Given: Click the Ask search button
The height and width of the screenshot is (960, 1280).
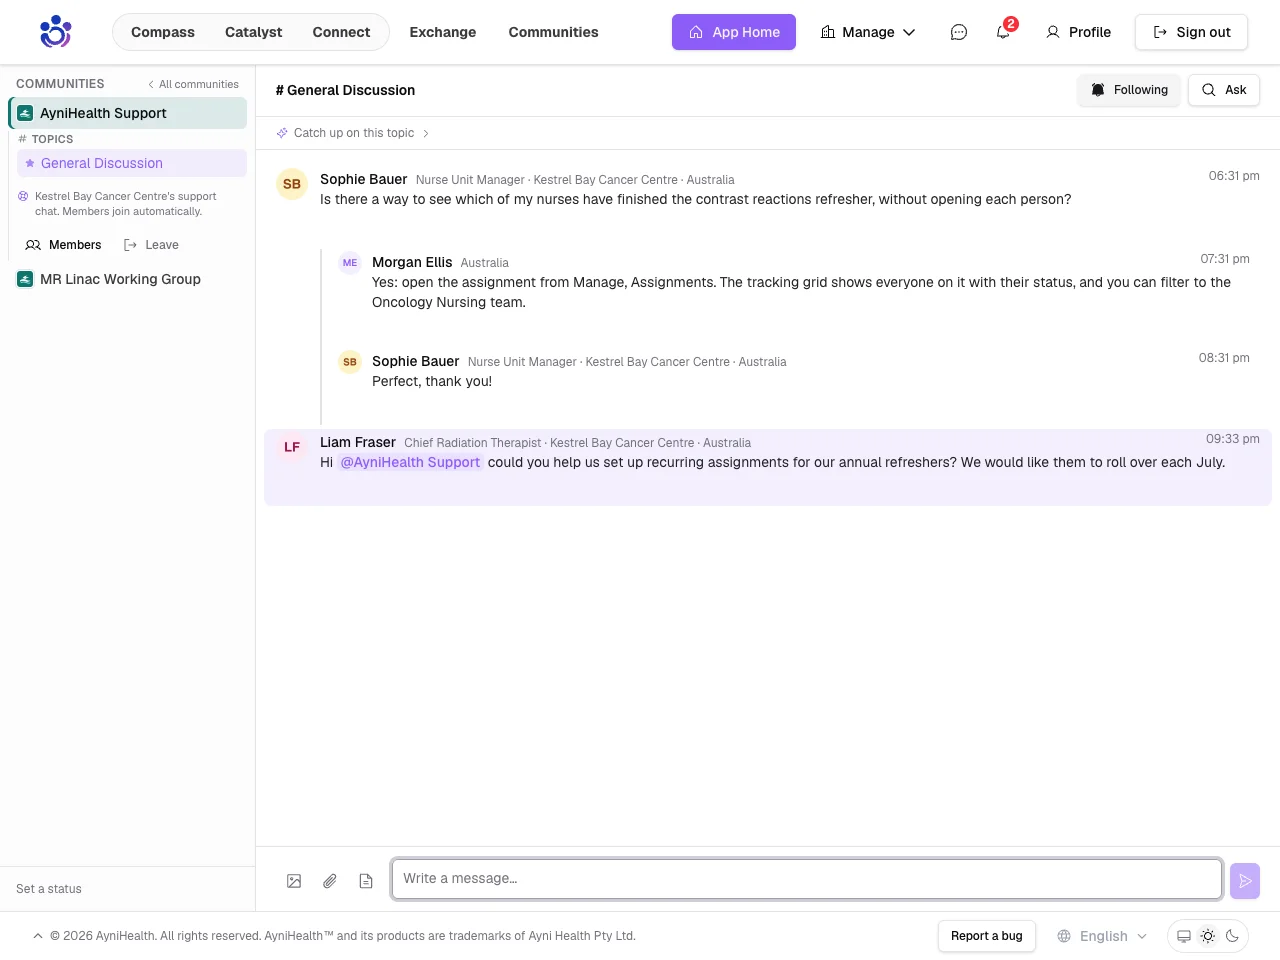Looking at the screenshot, I should tap(1224, 90).
